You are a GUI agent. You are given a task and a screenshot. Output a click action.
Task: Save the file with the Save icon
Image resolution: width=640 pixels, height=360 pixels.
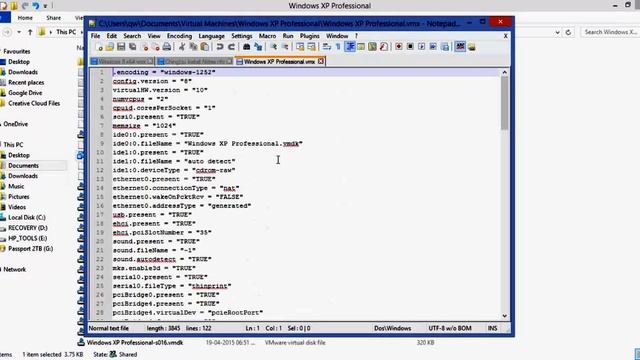[x=121, y=47]
